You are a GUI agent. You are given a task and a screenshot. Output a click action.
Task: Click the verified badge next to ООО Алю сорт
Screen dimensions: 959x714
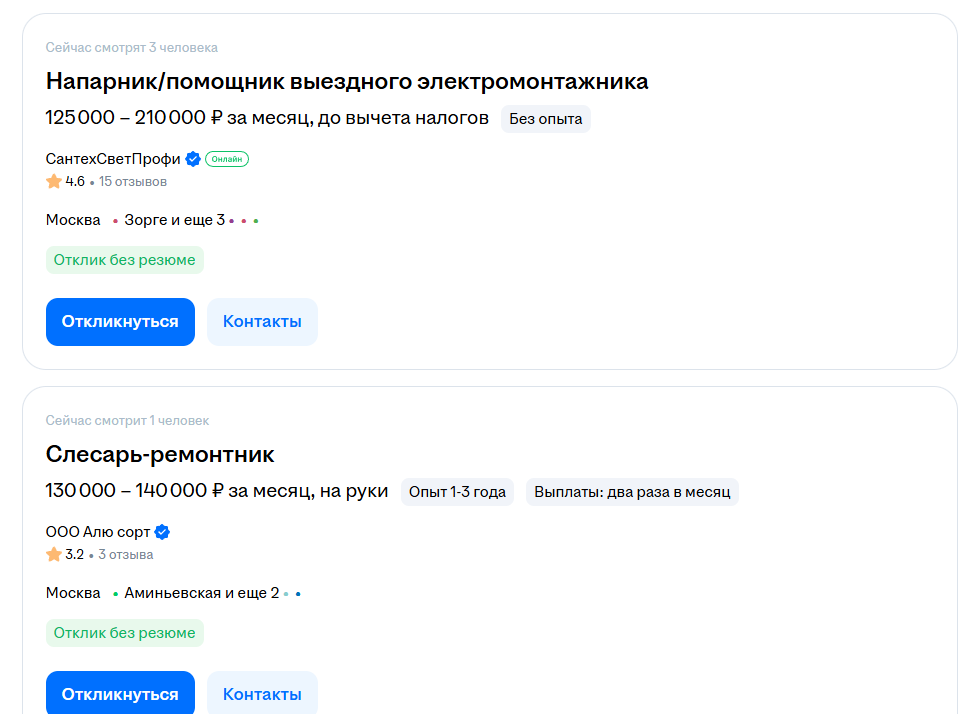pos(162,532)
